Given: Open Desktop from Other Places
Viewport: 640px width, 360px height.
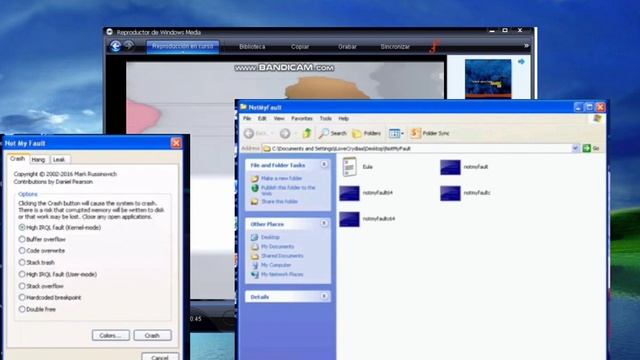Looking at the screenshot, I should coord(270,237).
